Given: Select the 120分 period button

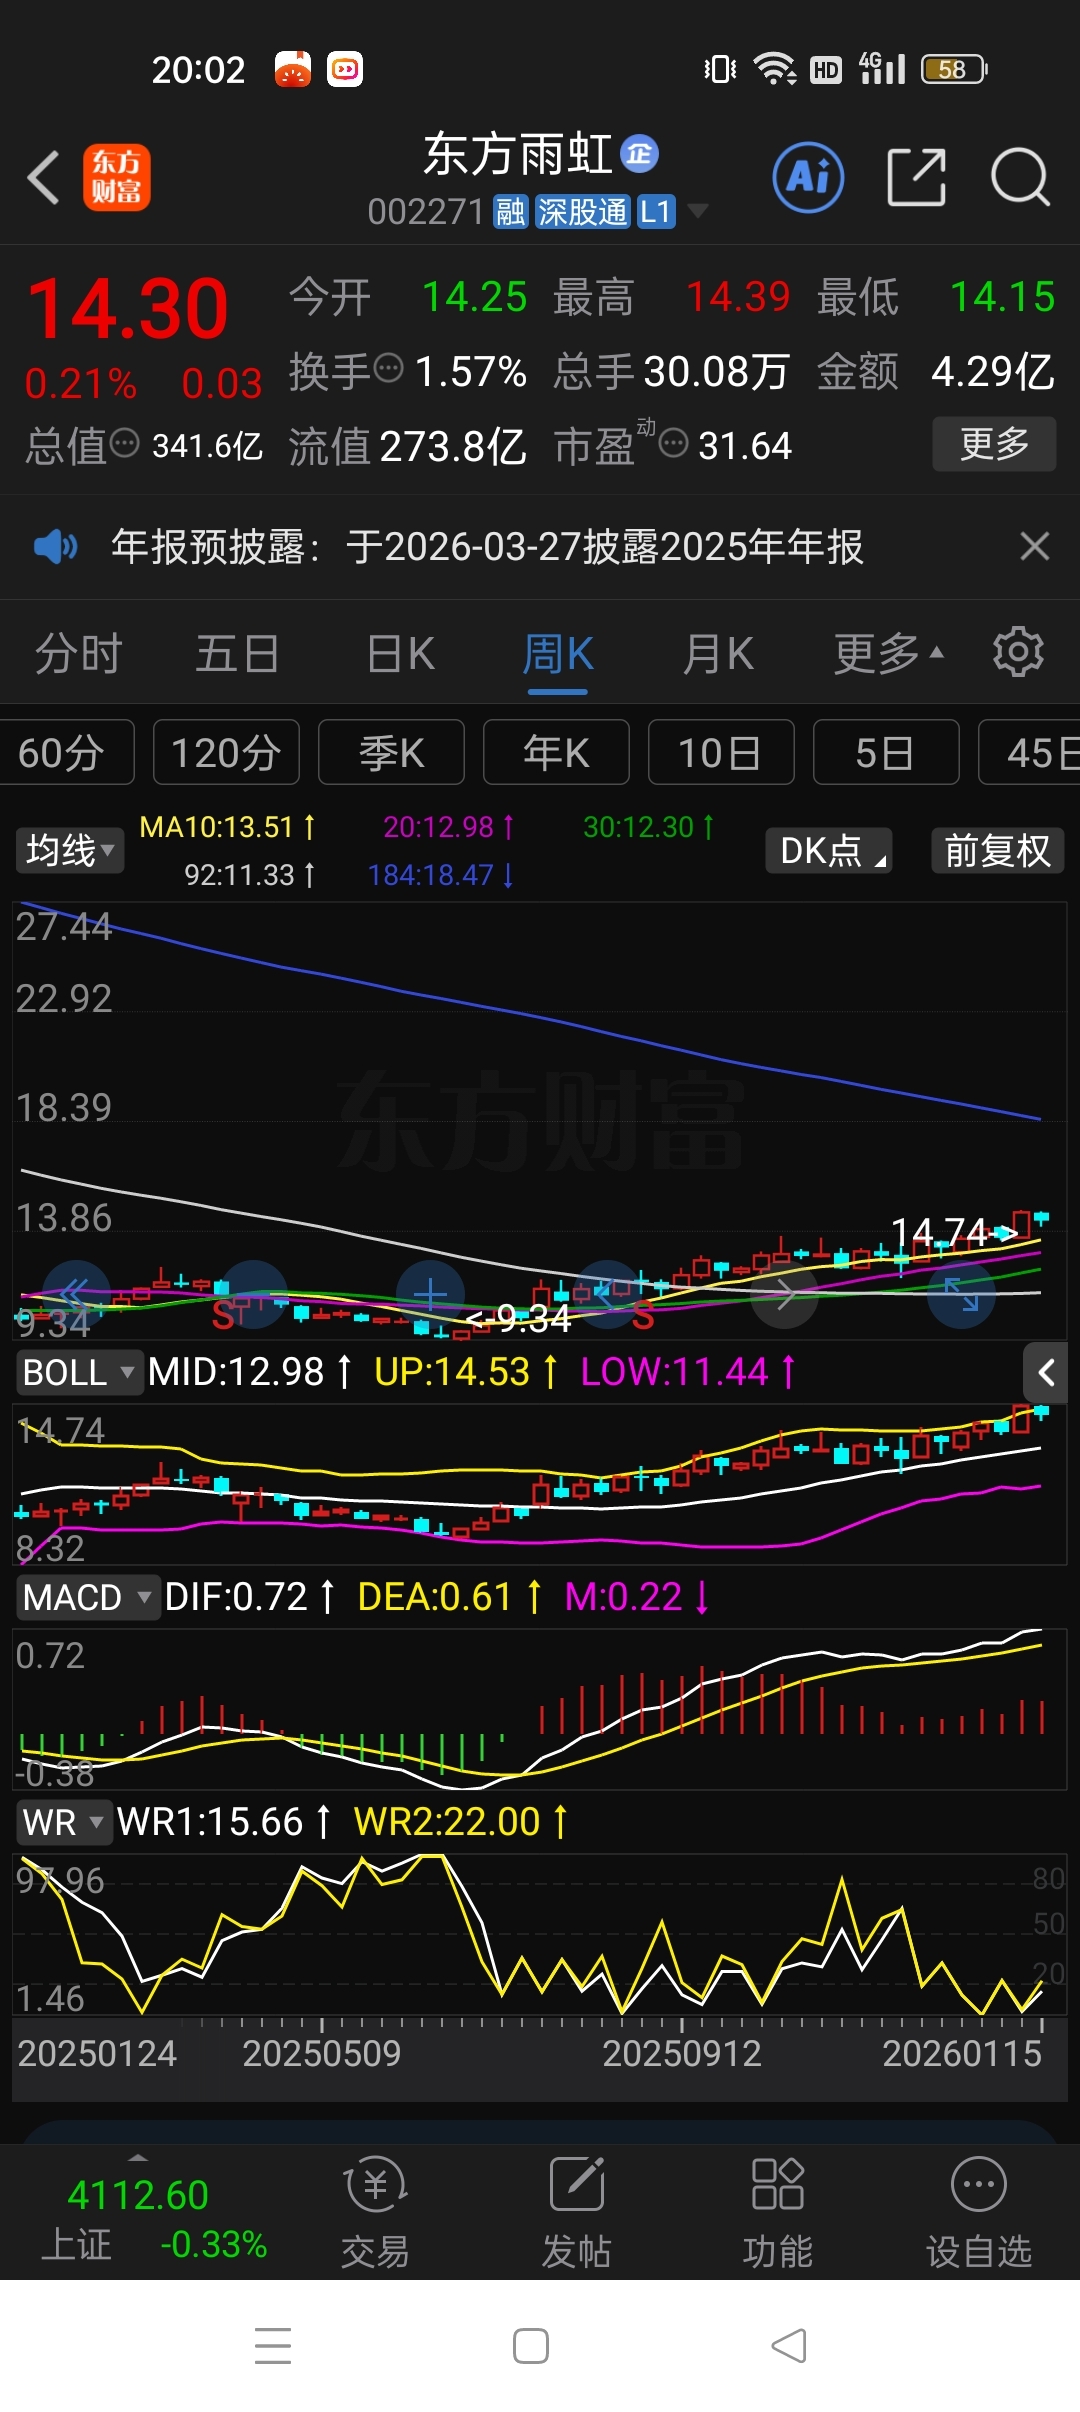Looking at the screenshot, I should [x=226, y=752].
